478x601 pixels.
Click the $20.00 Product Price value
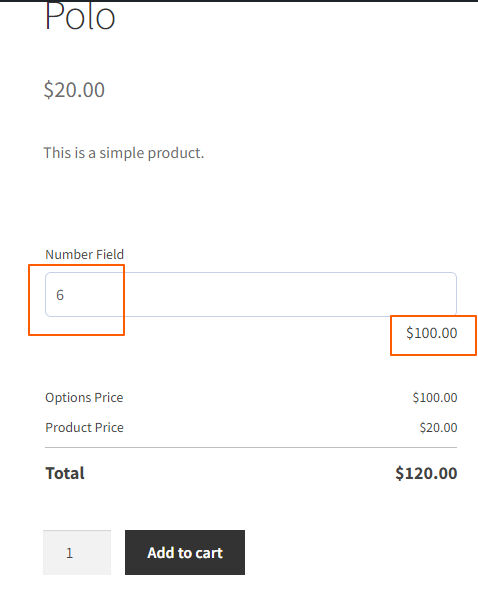[438, 427]
